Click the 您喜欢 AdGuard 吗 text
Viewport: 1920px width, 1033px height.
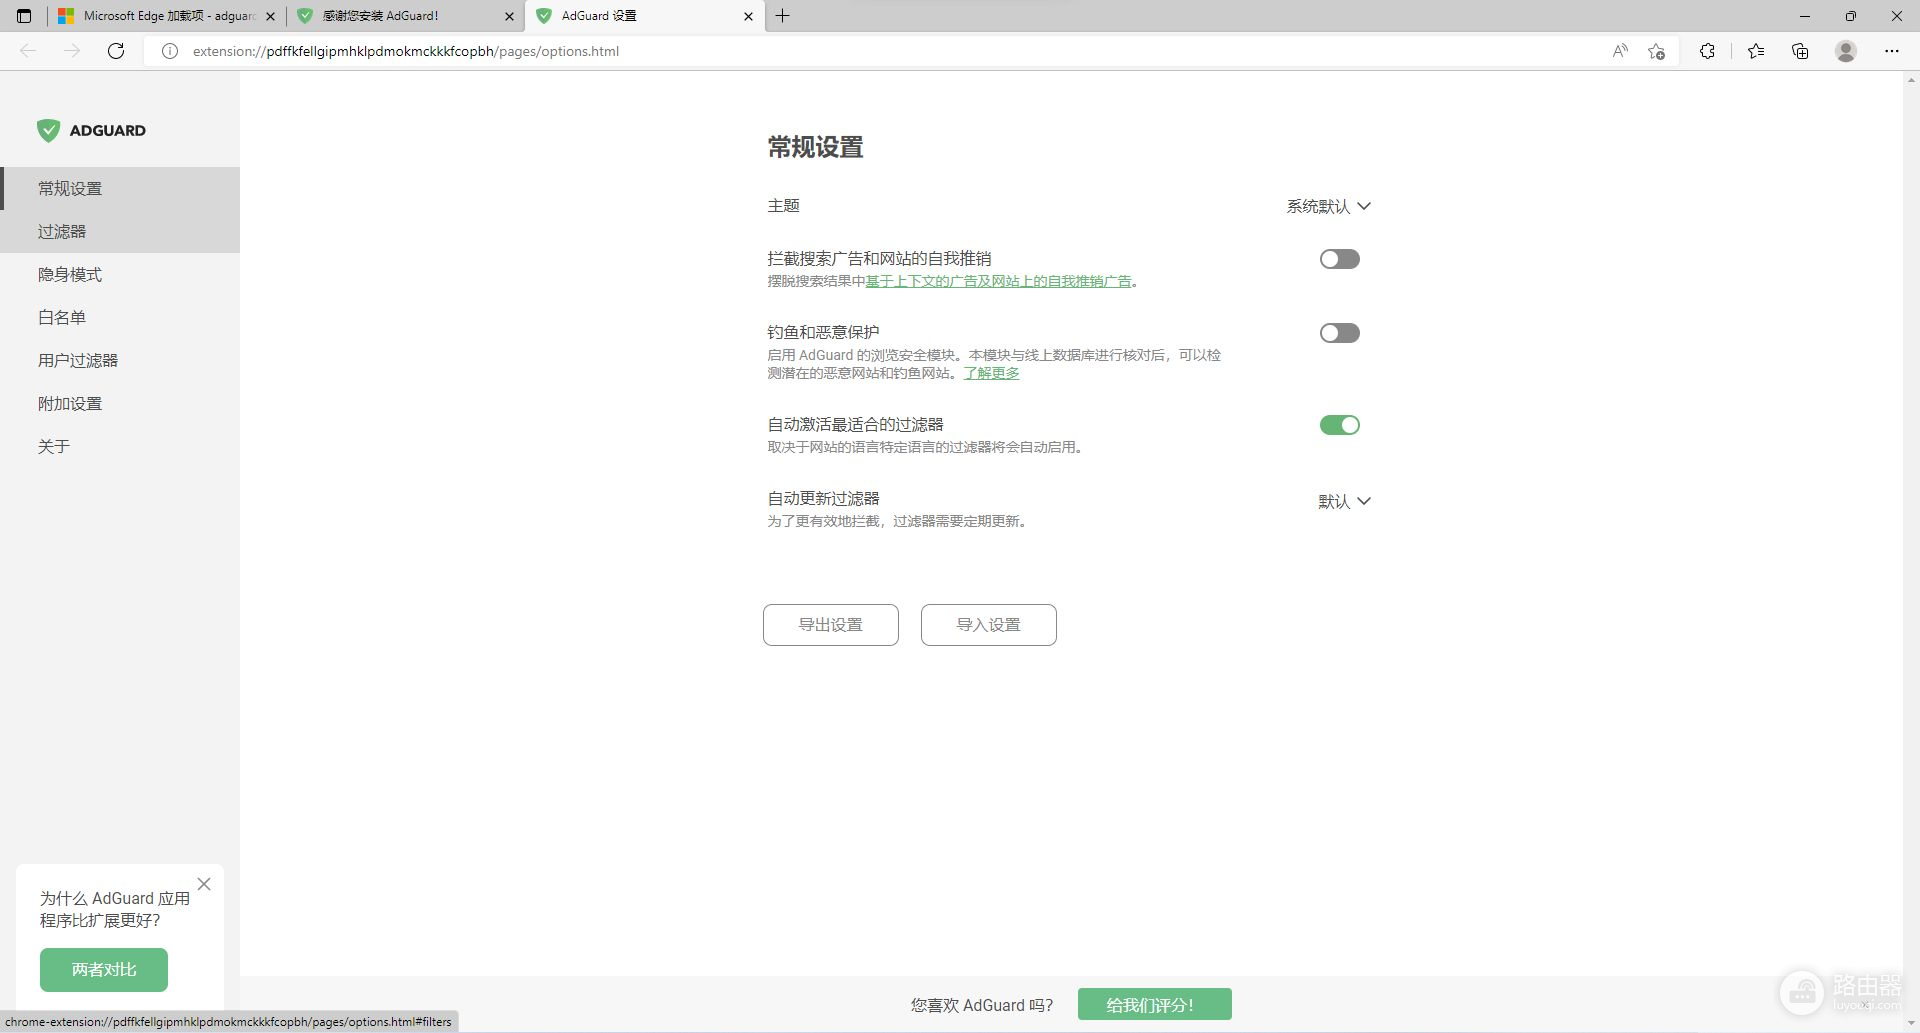(982, 1005)
